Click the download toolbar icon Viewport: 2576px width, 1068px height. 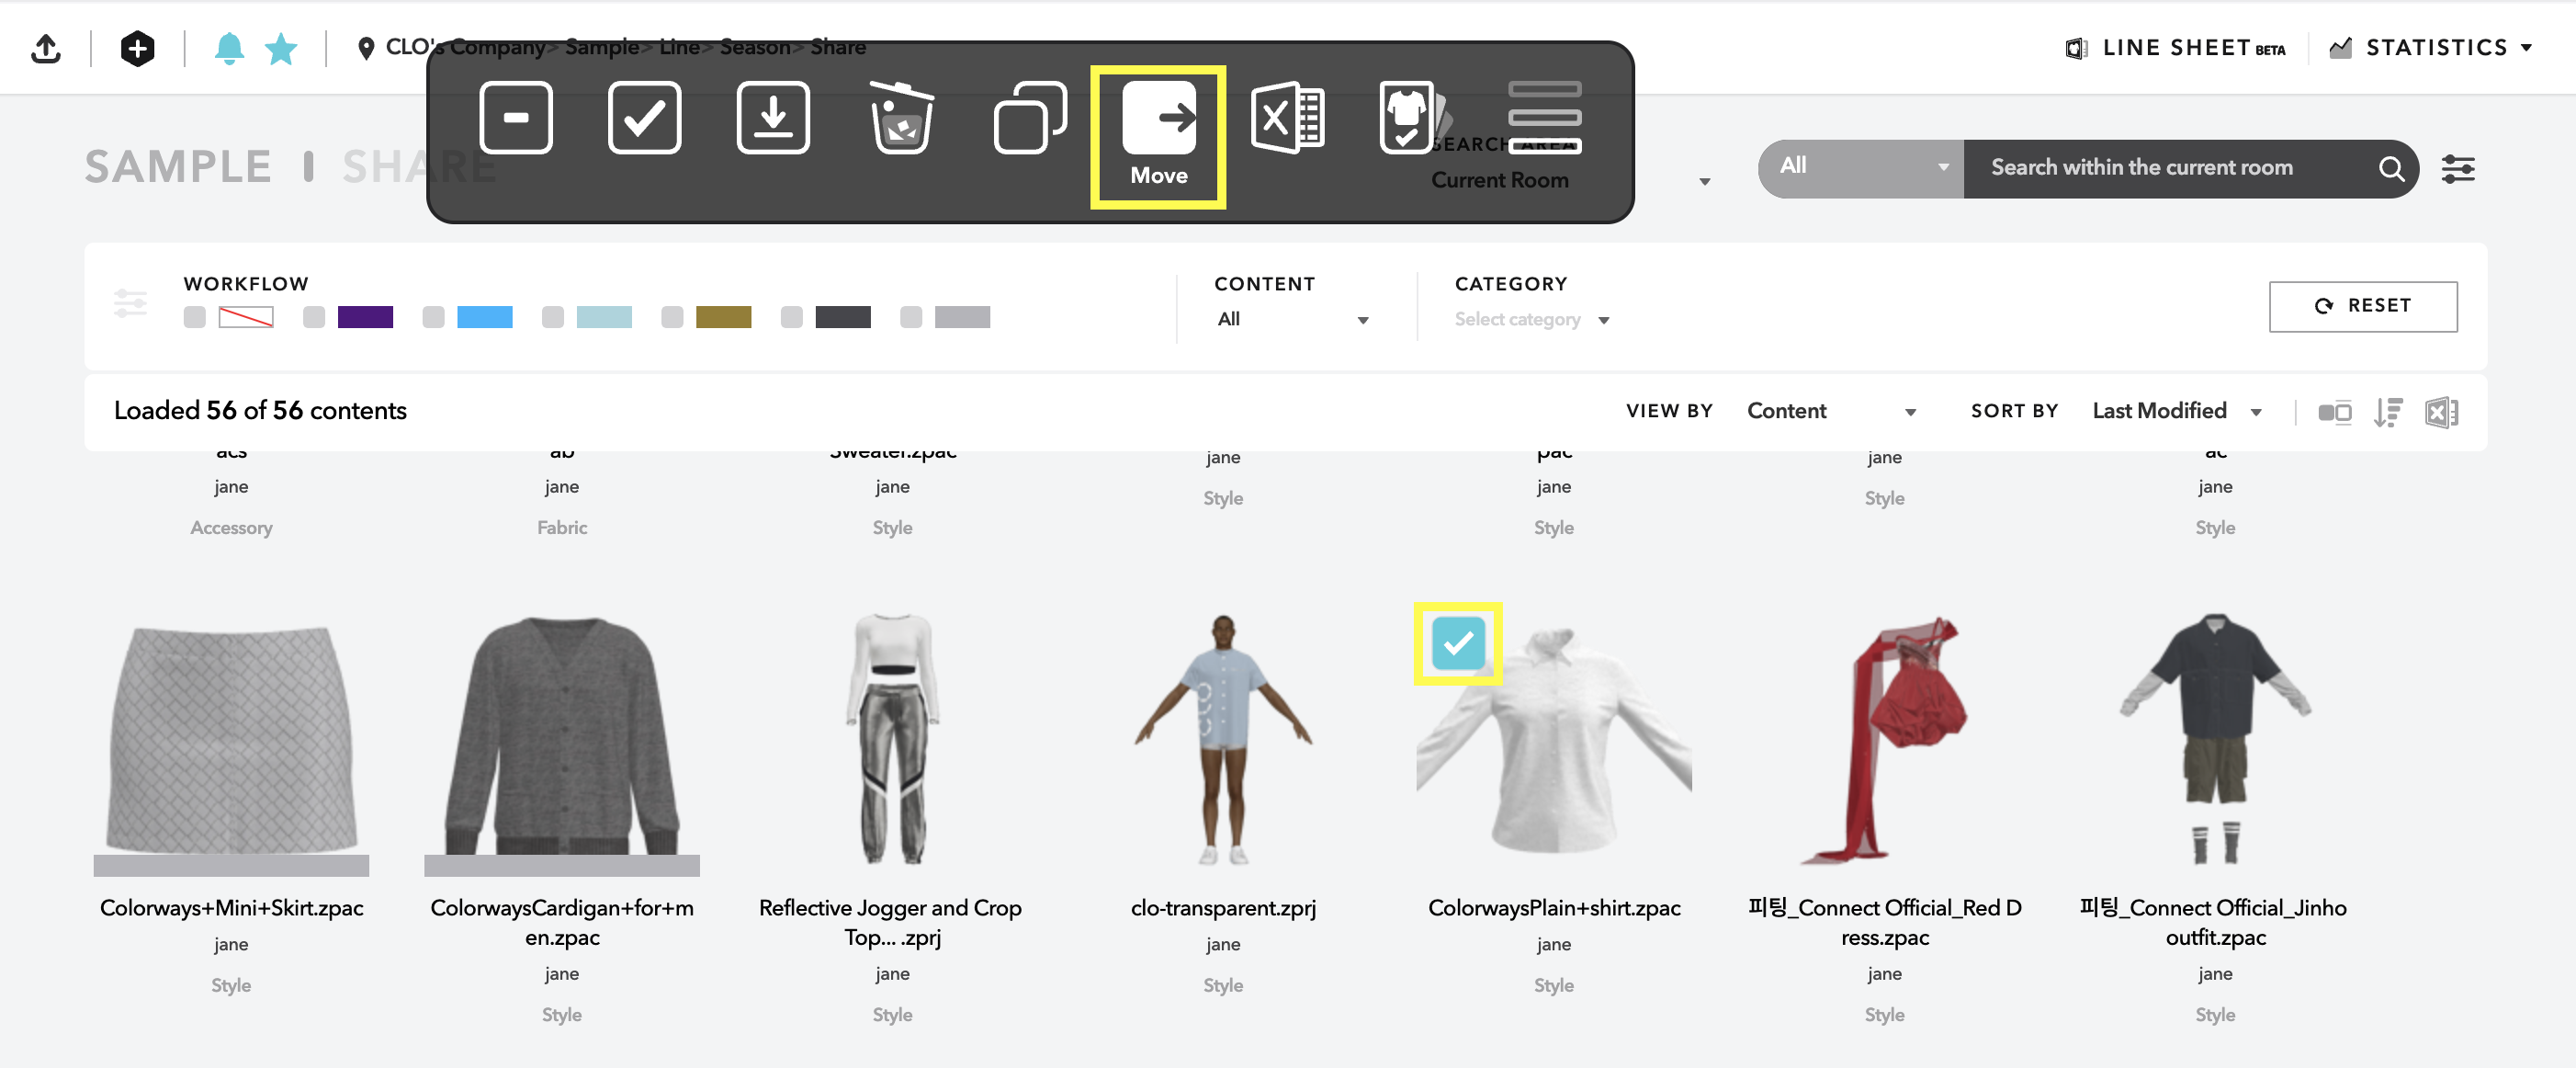pos(773,118)
